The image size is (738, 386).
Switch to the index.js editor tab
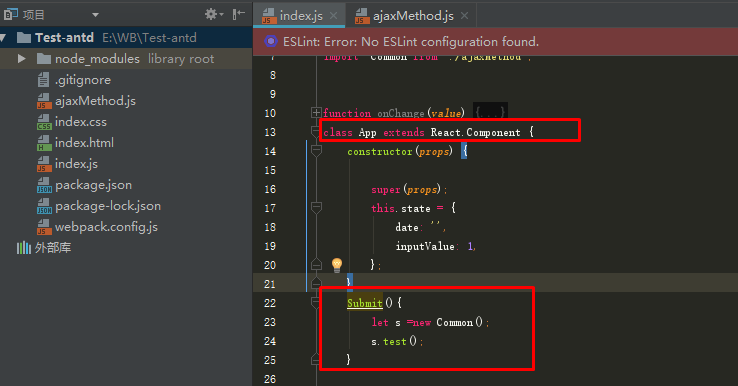pyautogui.click(x=300, y=16)
